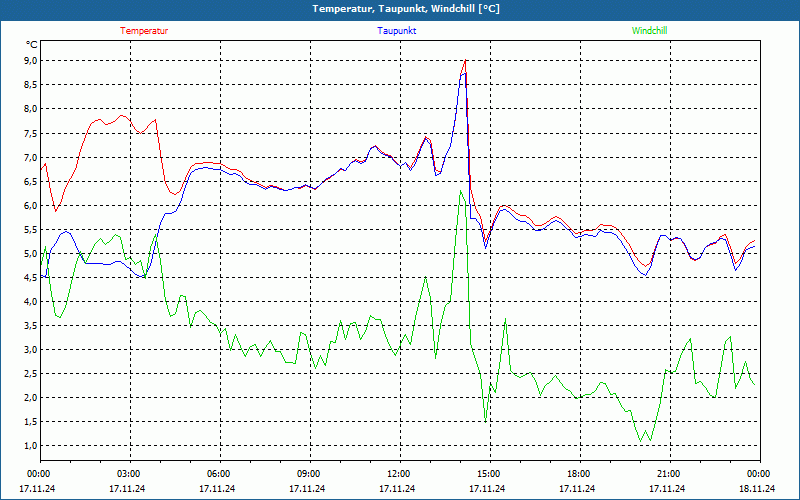This screenshot has width=800, height=500.
Task: Click the 3,5 y-axis value
Action: pyautogui.click(x=31, y=326)
